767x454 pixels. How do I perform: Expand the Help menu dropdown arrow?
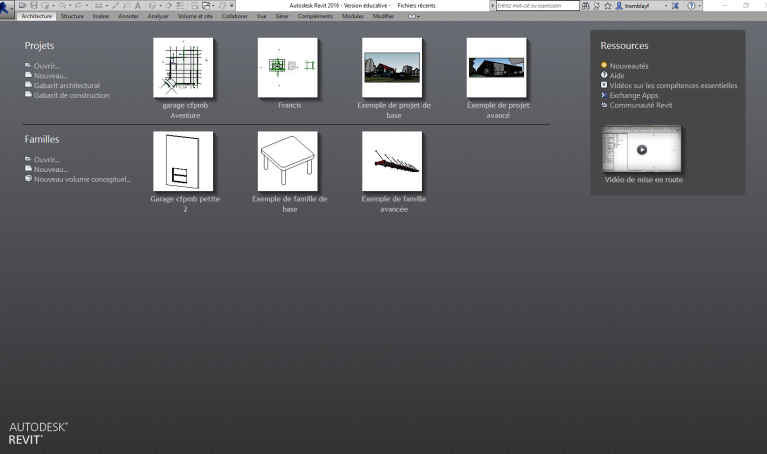(x=699, y=6)
